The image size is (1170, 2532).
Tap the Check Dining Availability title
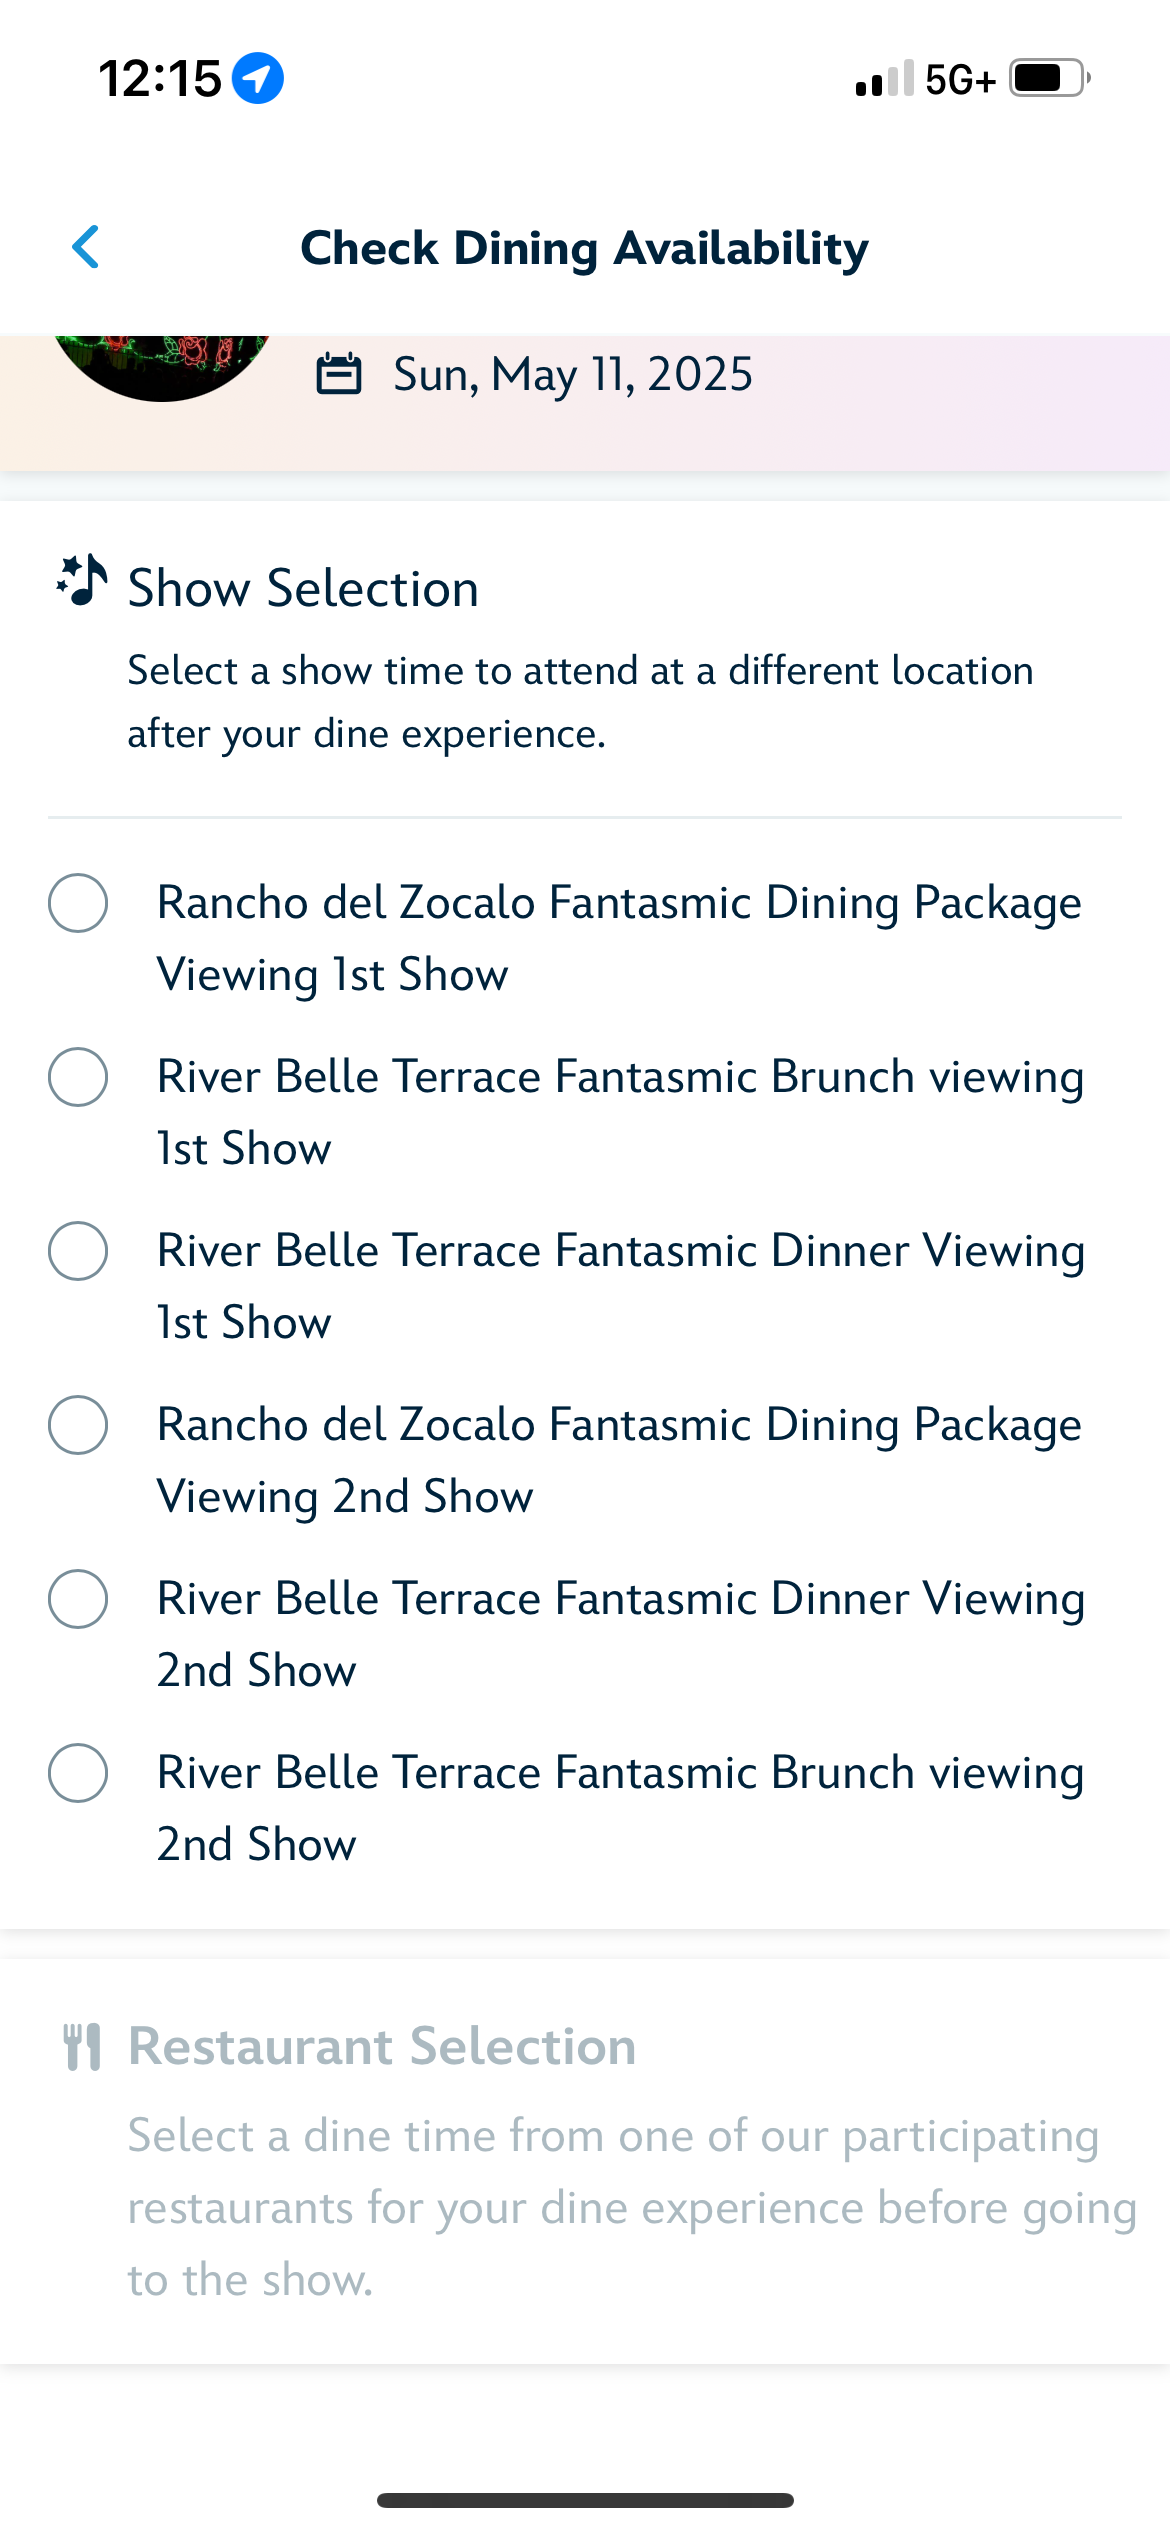(x=584, y=248)
